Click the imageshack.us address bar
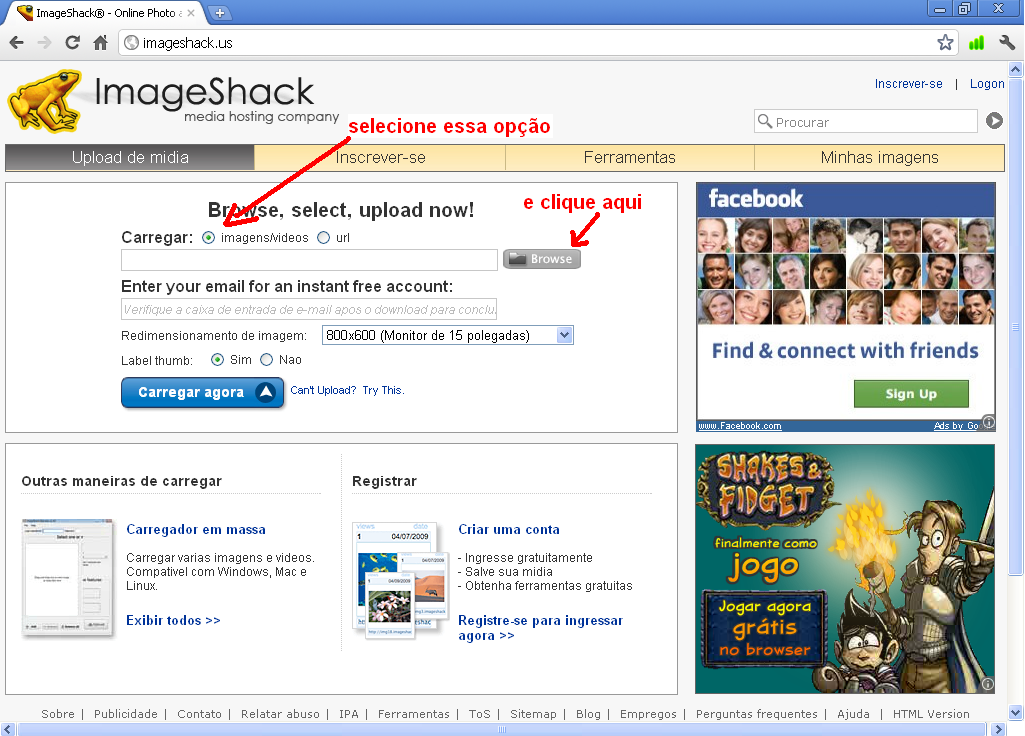Image resolution: width=1025 pixels, height=736 pixels. (x=536, y=43)
